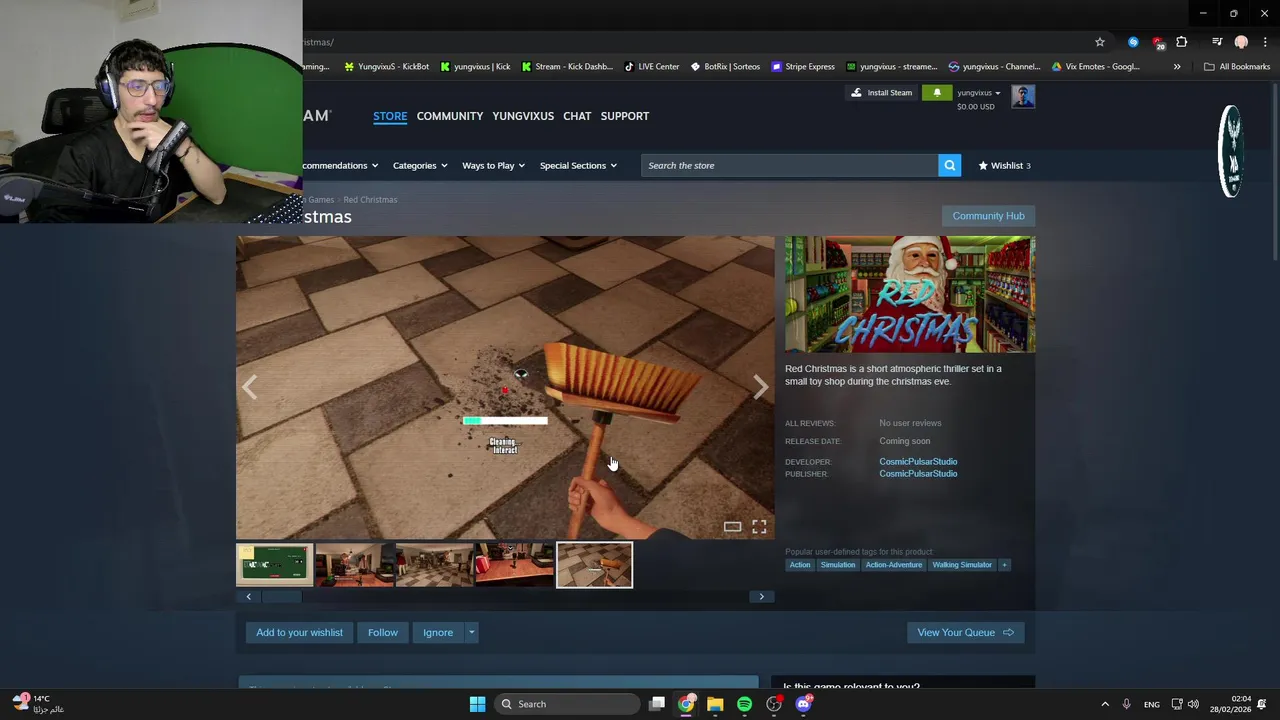
Task: Click the View Your Queue button
Action: click(x=965, y=633)
